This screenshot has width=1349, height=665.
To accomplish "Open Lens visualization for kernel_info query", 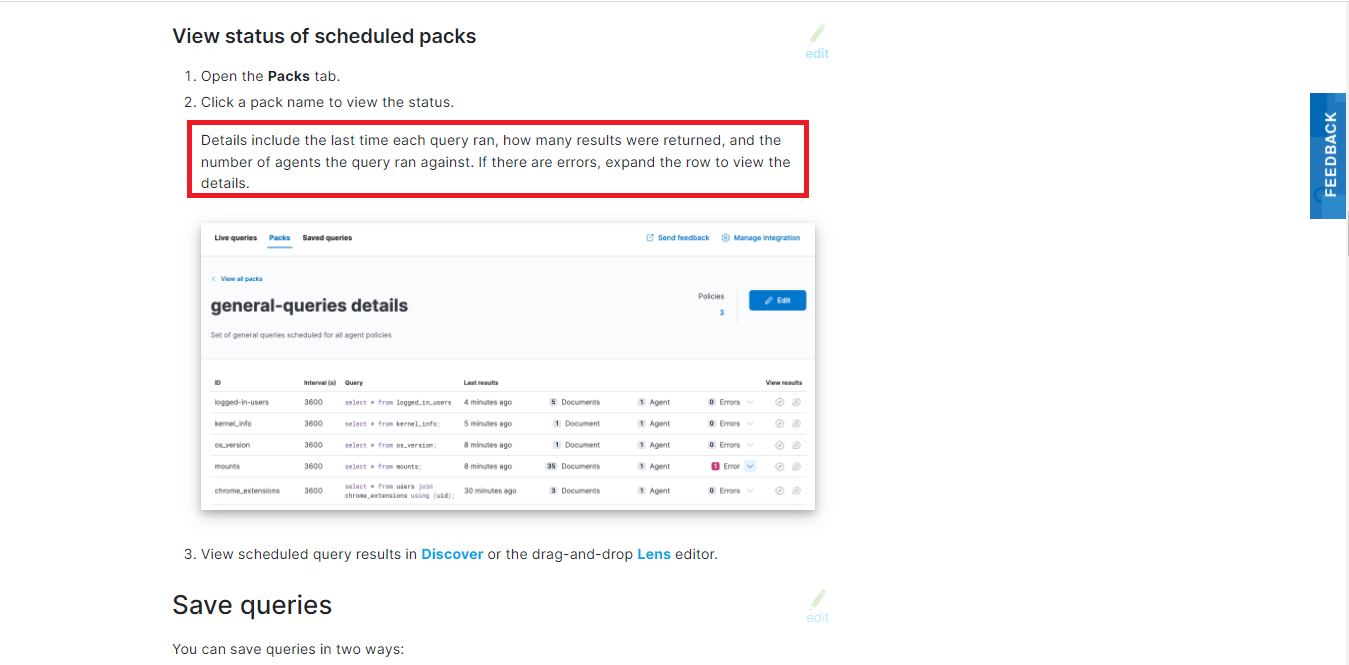I will 796,423.
